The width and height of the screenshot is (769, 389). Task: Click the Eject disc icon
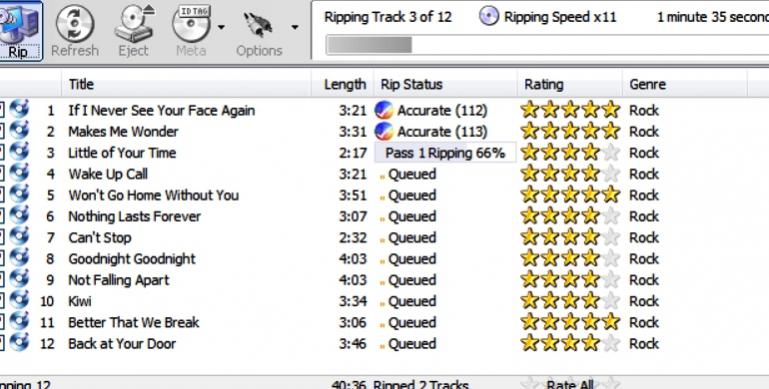134,23
